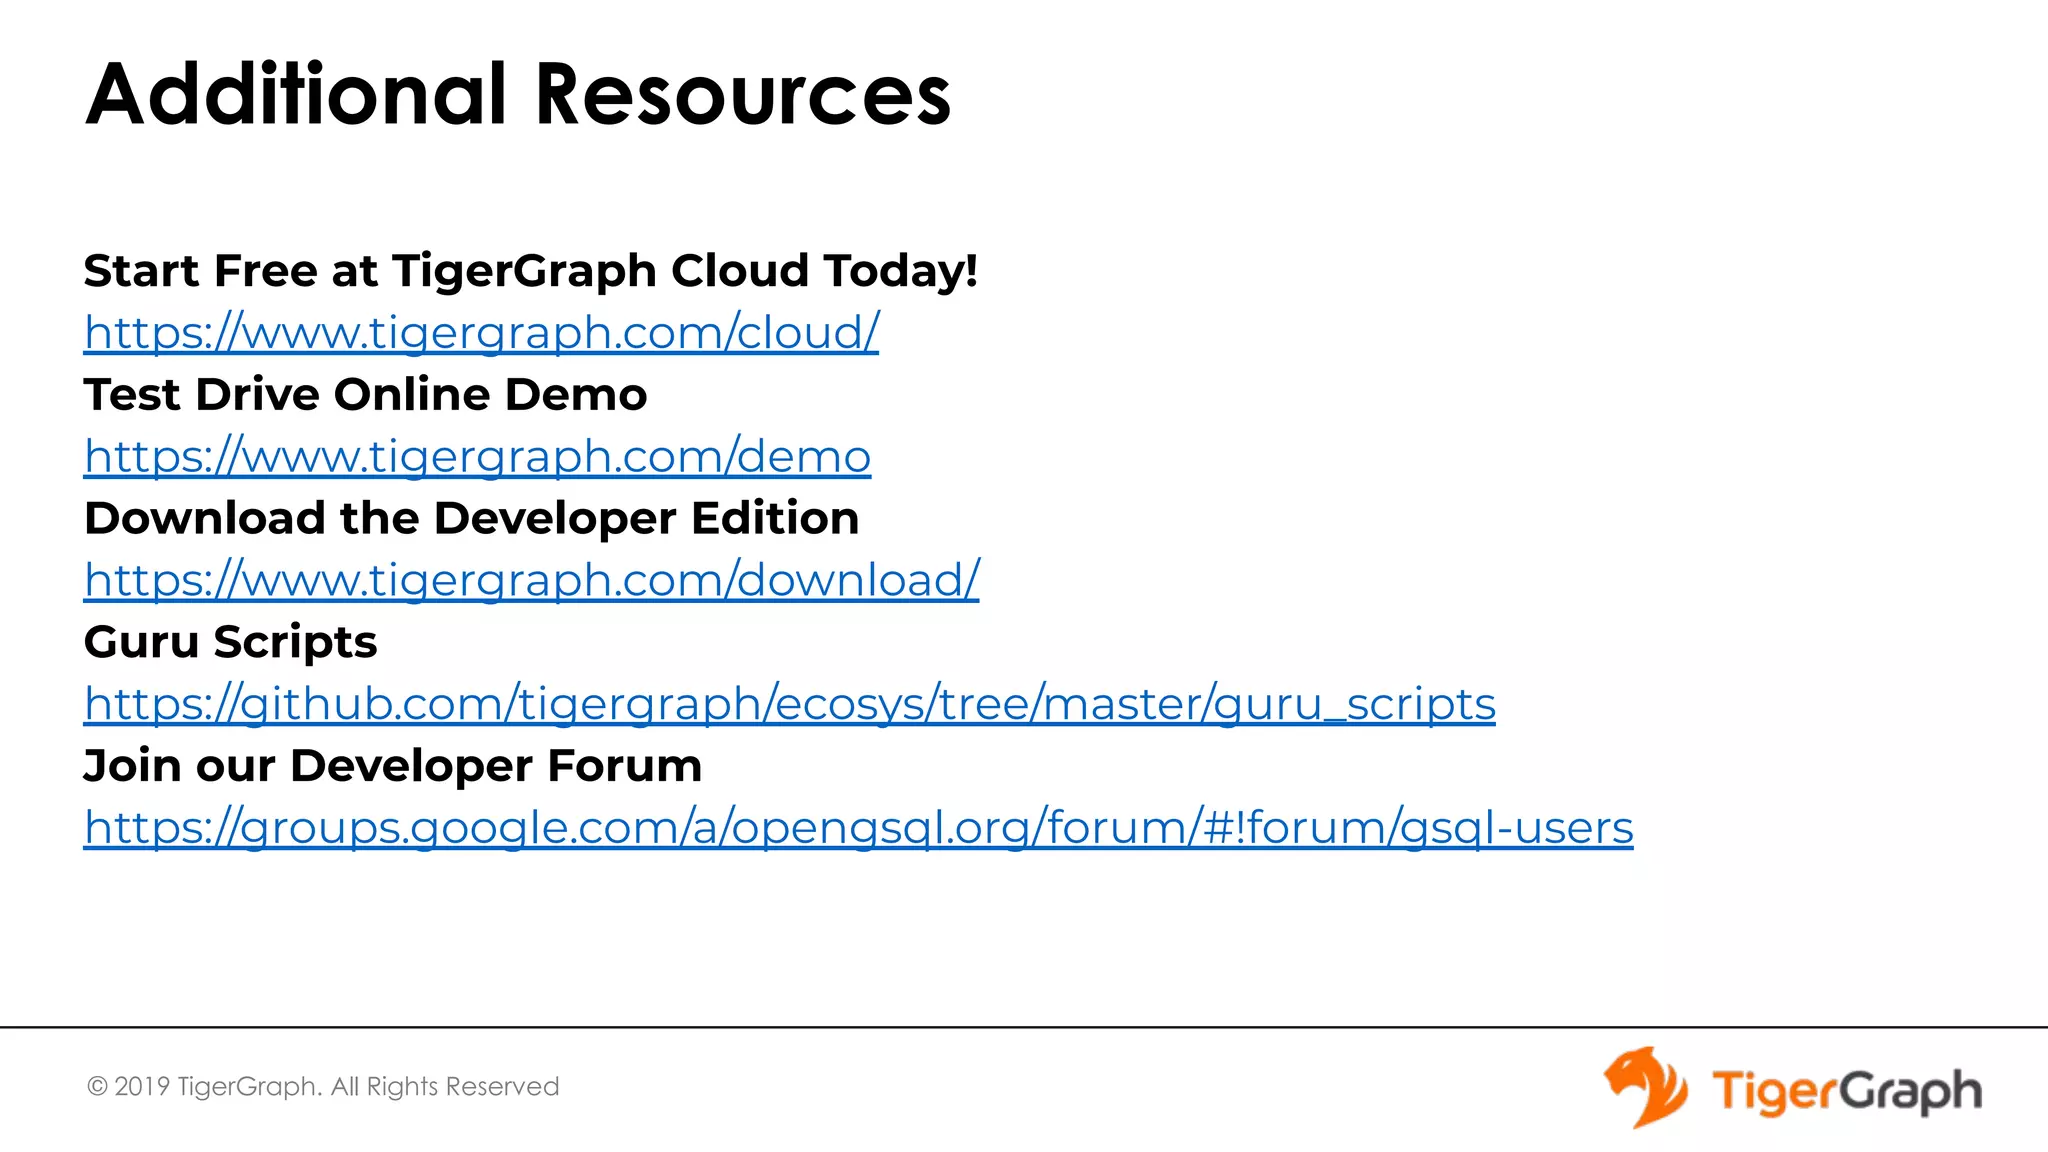Select the 'Additional Resources' slide title
Viewport: 2048px width, 1152px height.
tap(518, 94)
